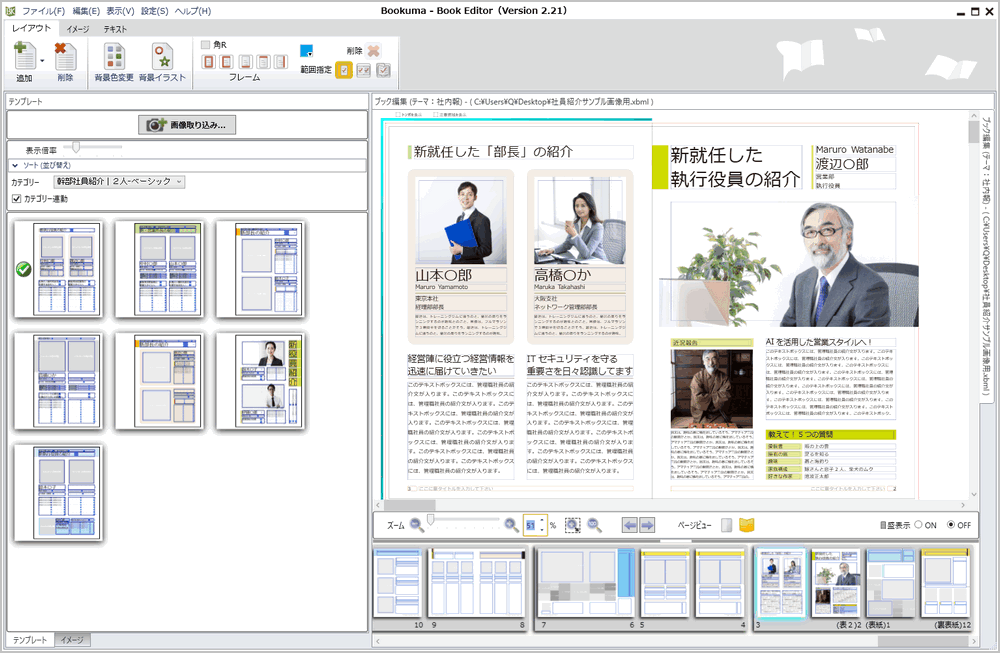
Task: Click the 追加 add page icon
Action: (x=24, y=56)
